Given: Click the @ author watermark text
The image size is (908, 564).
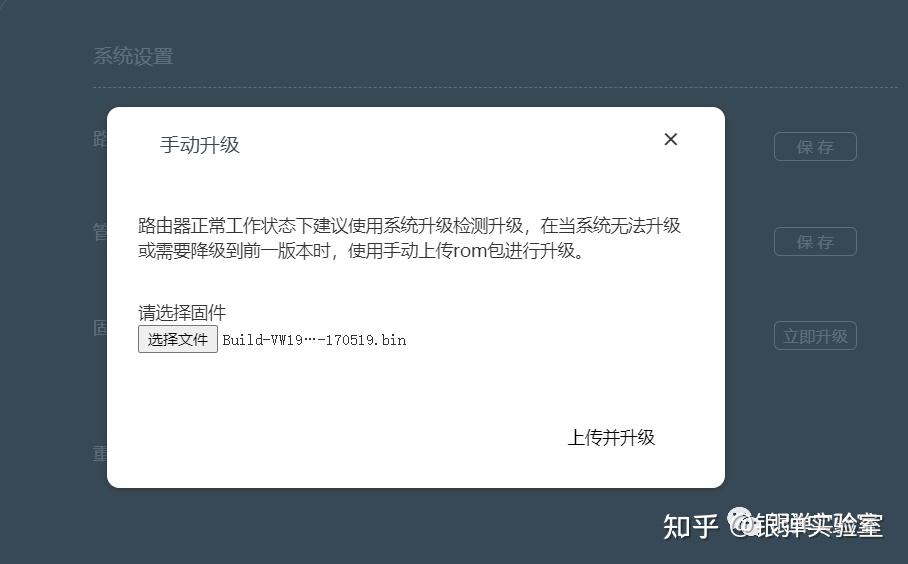Looking at the screenshot, I should point(805,524).
